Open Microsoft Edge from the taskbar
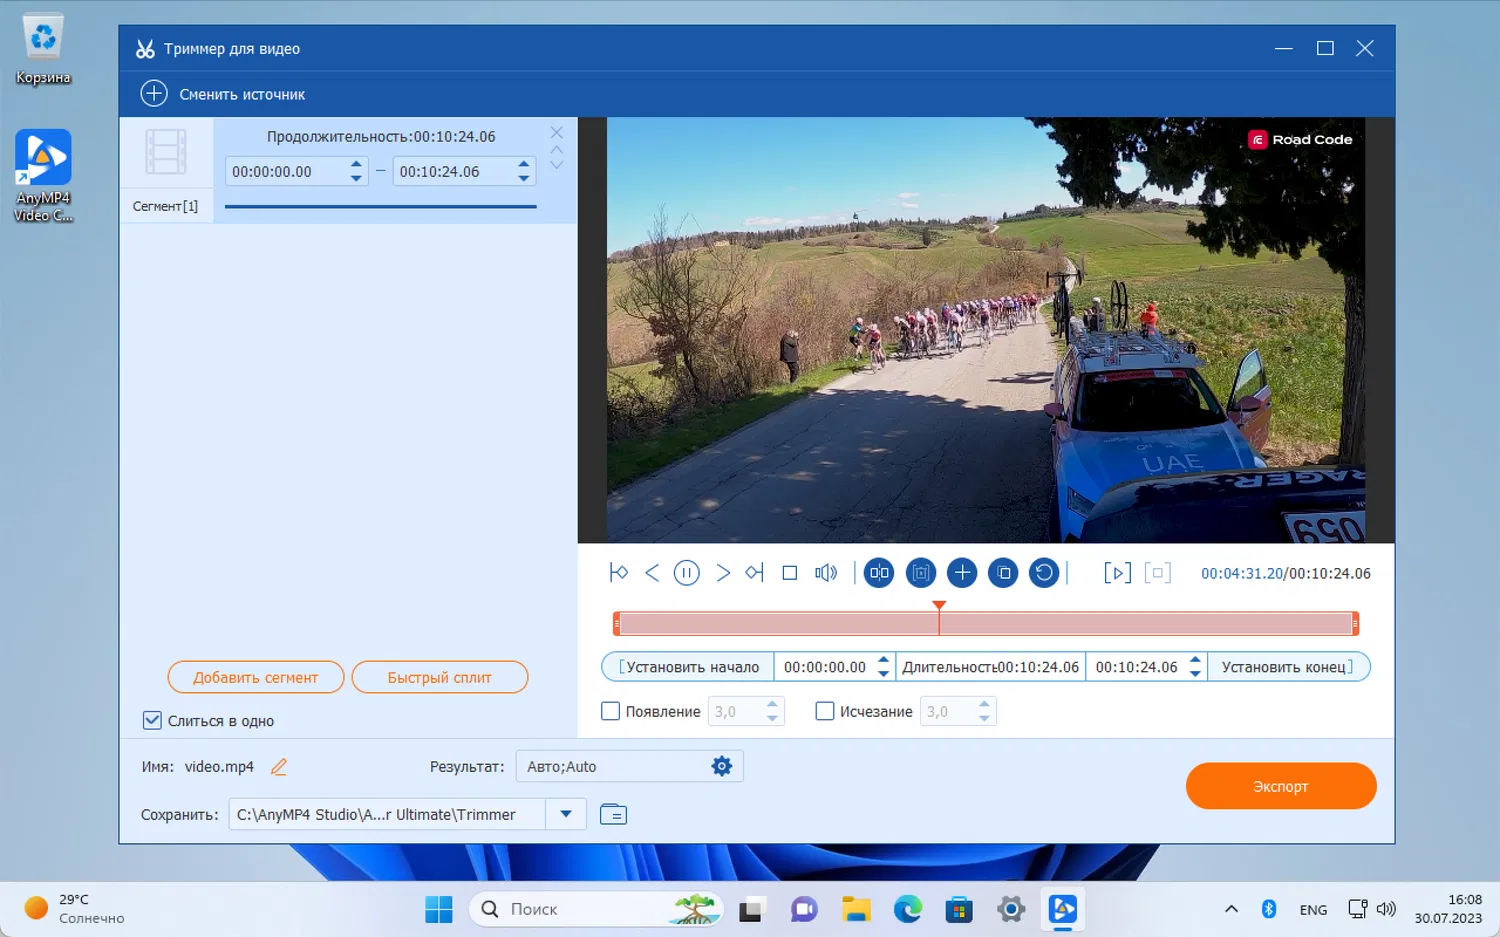The width and height of the screenshot is (1500, 937). pos(908,909)
